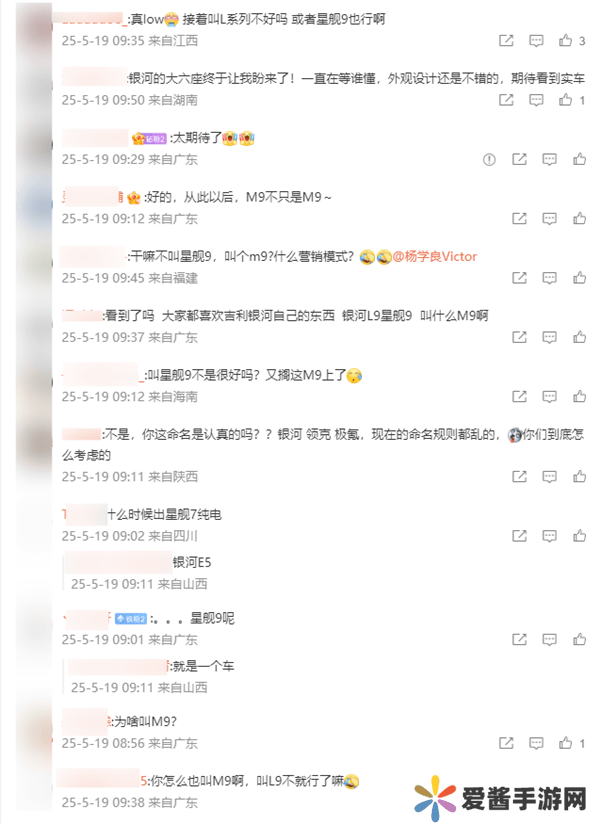Share the '星舰9呢' comment at 09:01

[x=519, y=639]
